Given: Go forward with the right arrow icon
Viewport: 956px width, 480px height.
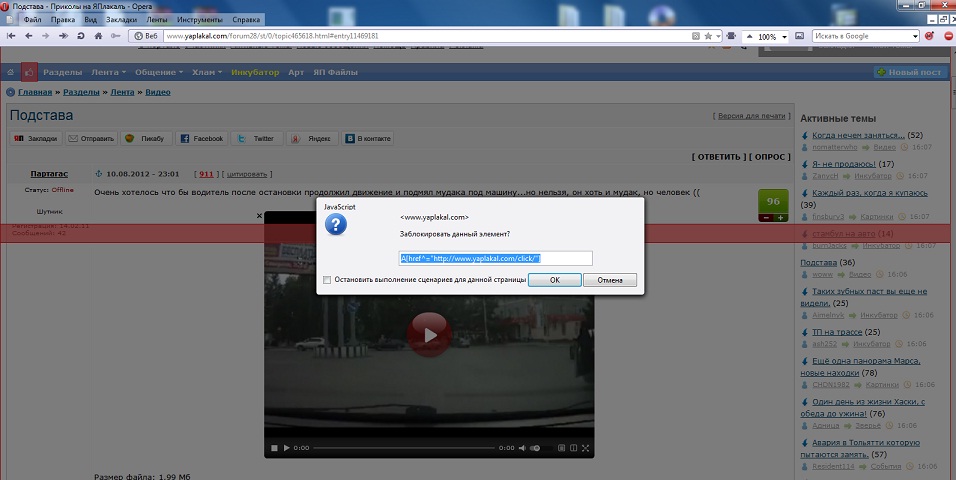Looking at the screenshot, I should (x=46, y=36).
